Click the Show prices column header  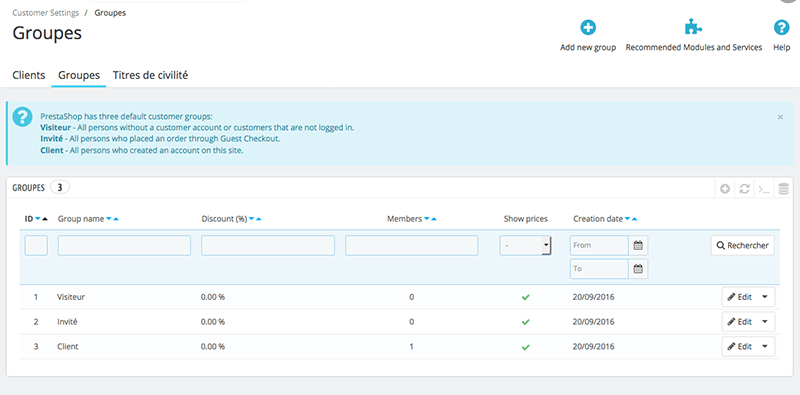click(x=526, y=219)
